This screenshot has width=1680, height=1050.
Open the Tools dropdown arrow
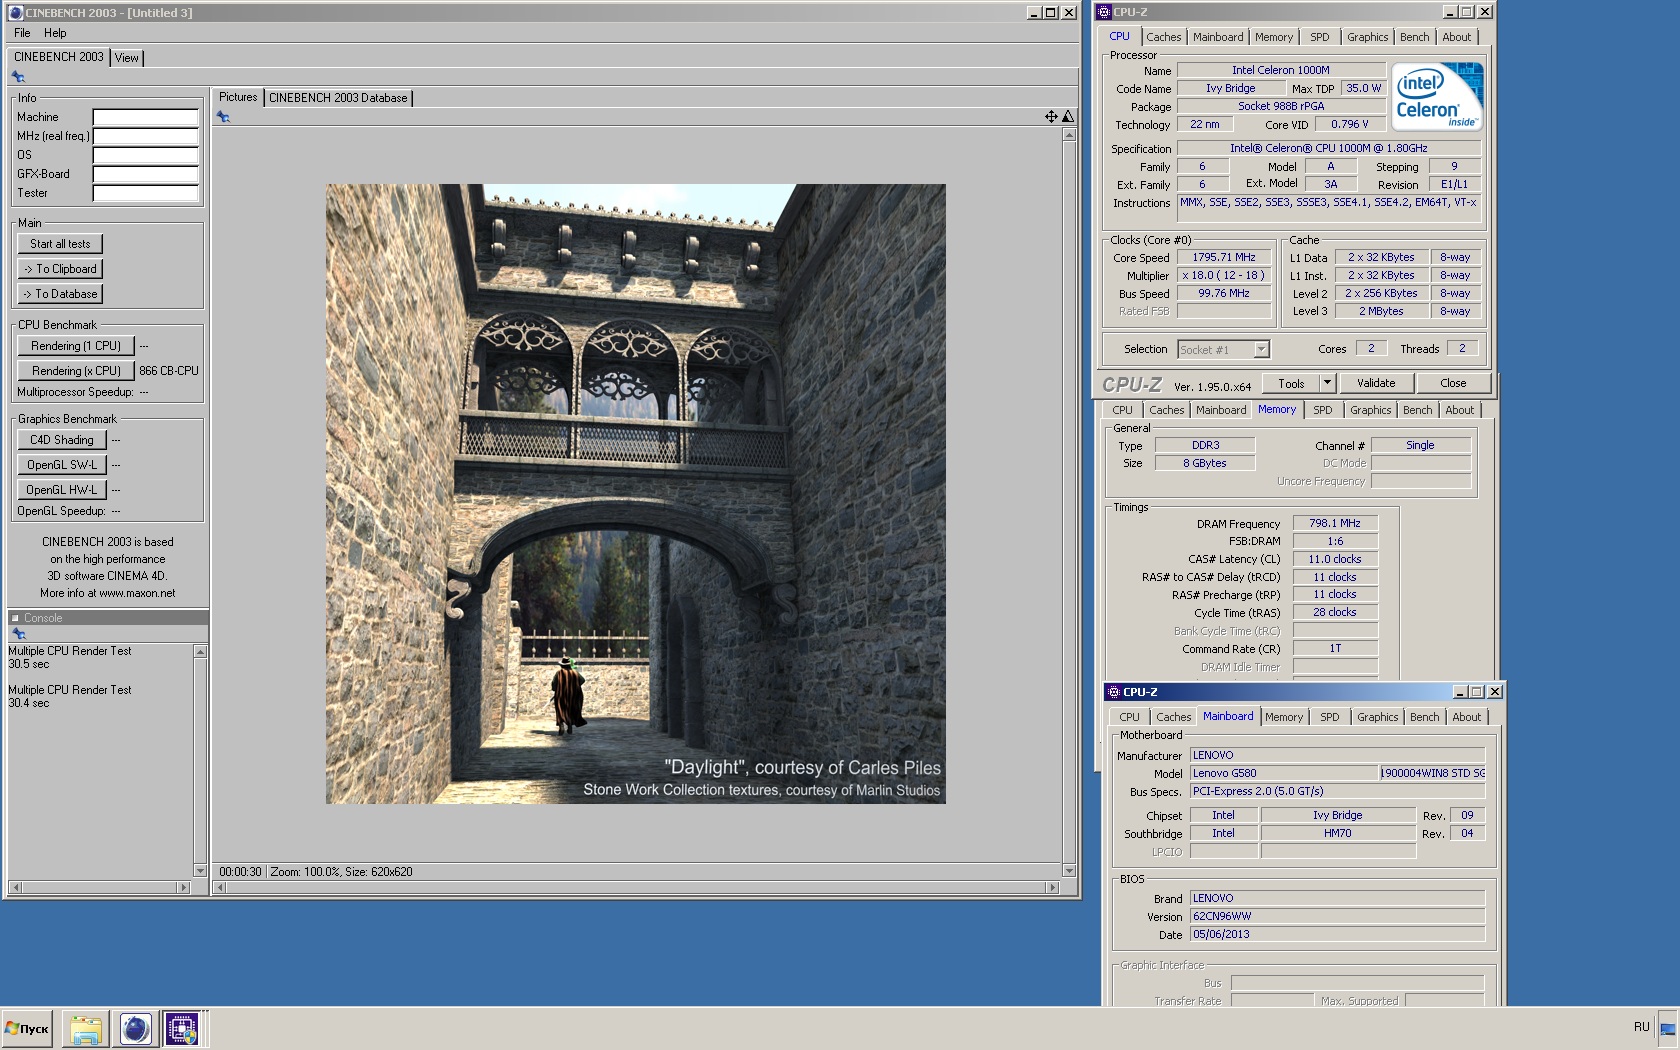[x=1327, y=383]
